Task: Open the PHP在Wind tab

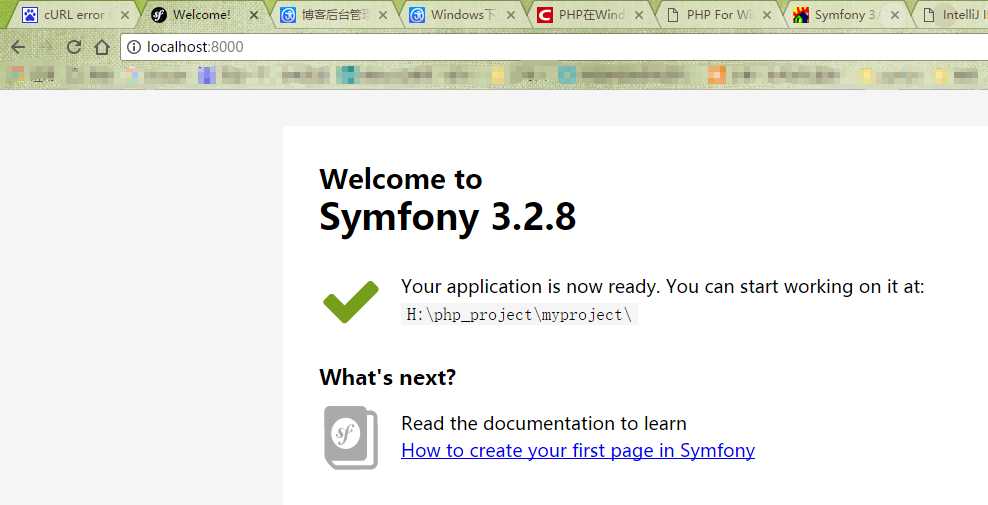Action: [x=590, y=15]
